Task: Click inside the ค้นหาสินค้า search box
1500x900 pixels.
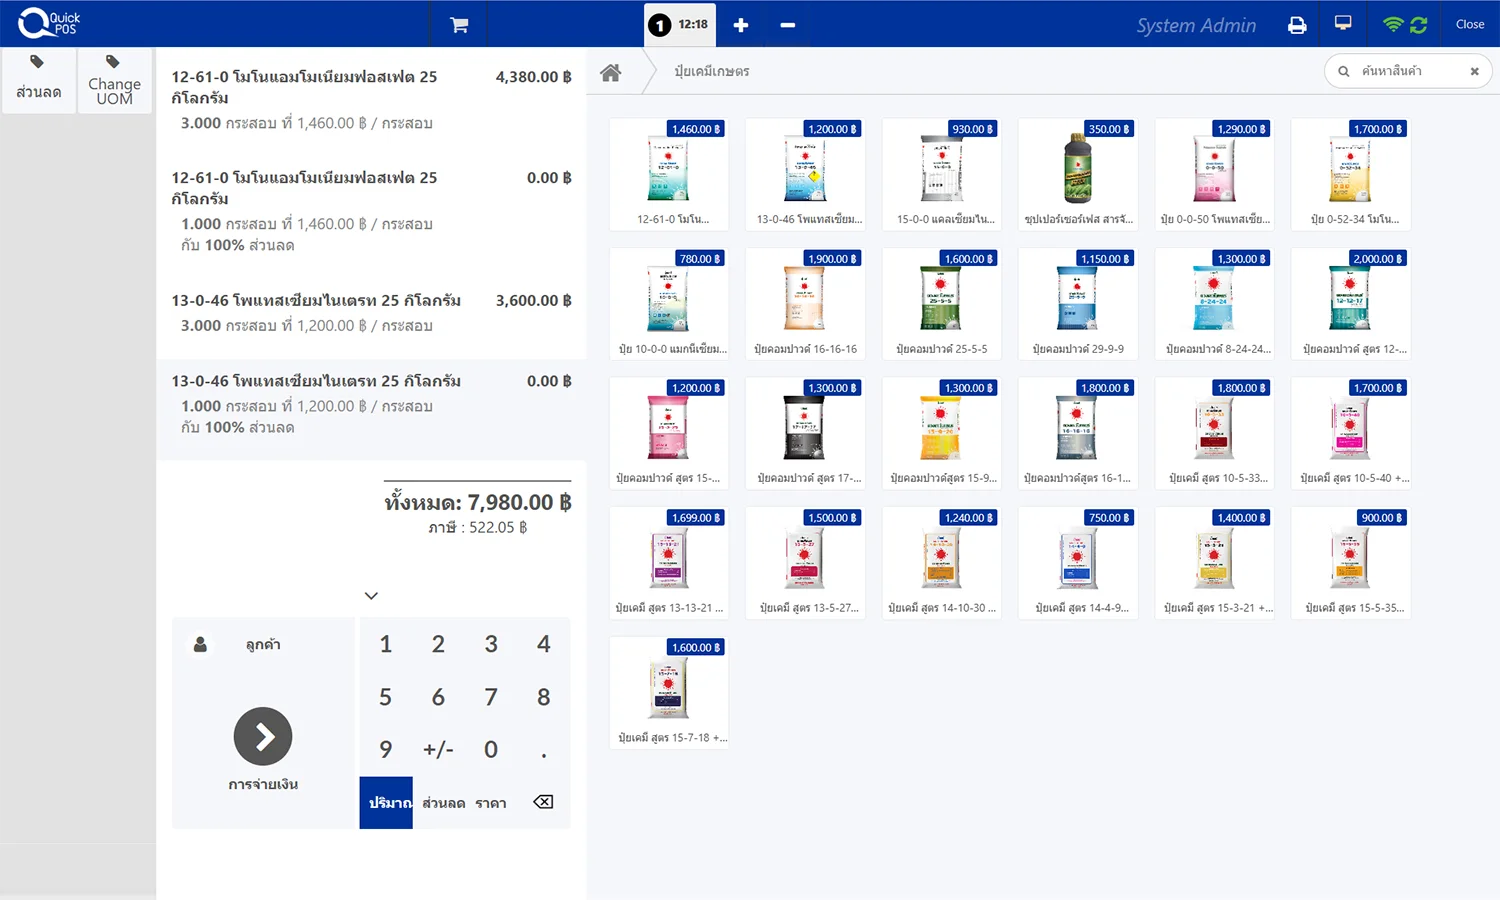Action: 1400,71
